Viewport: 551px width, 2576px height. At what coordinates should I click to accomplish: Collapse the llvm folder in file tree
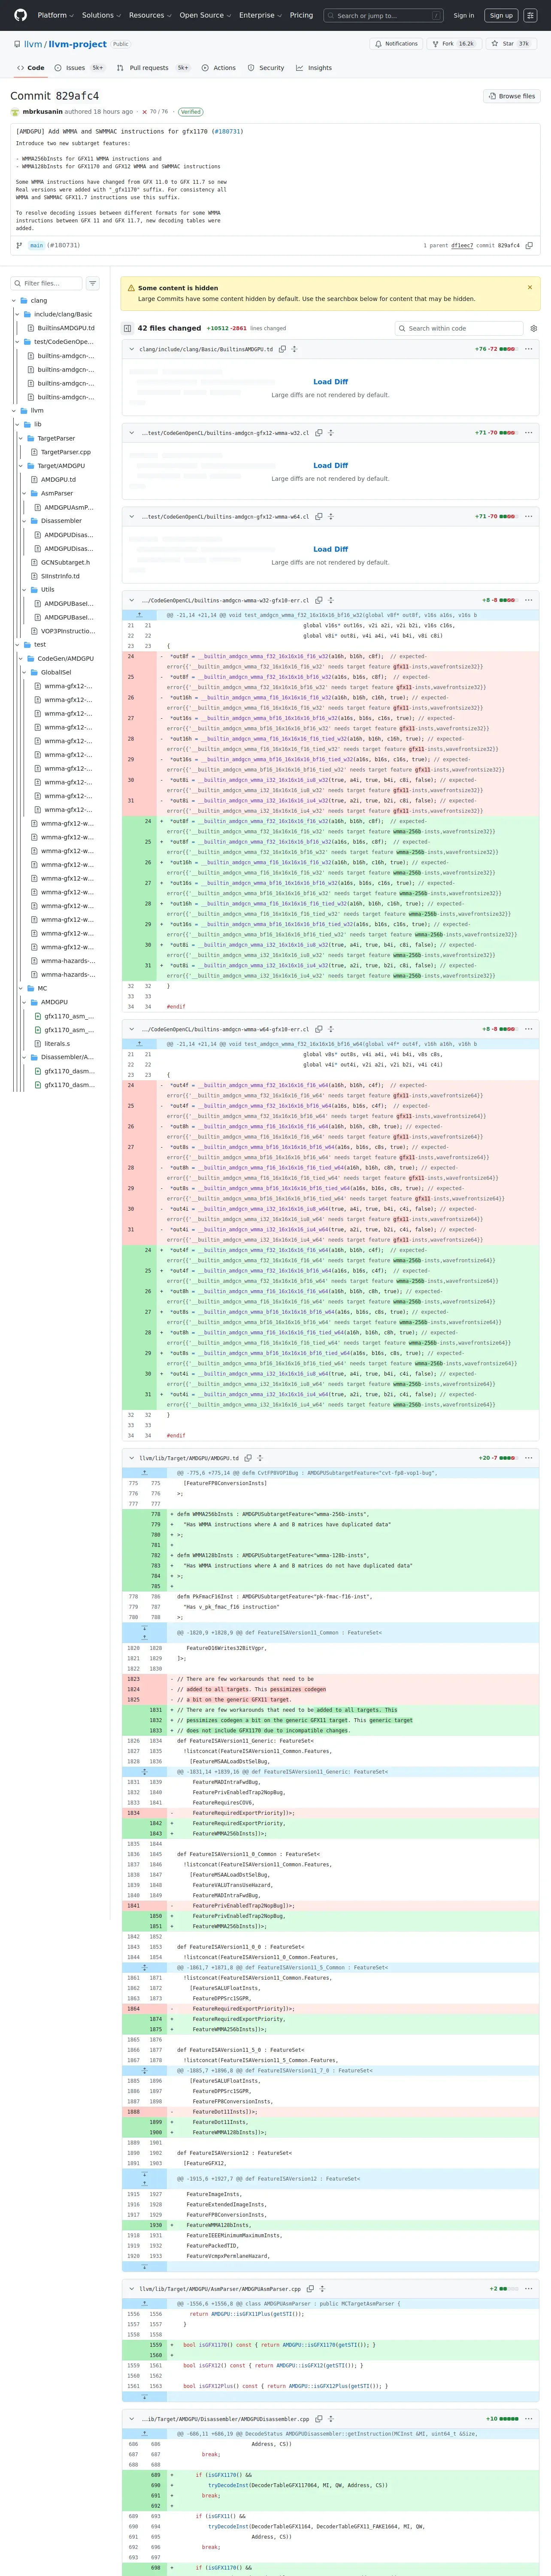pos(14,410)
